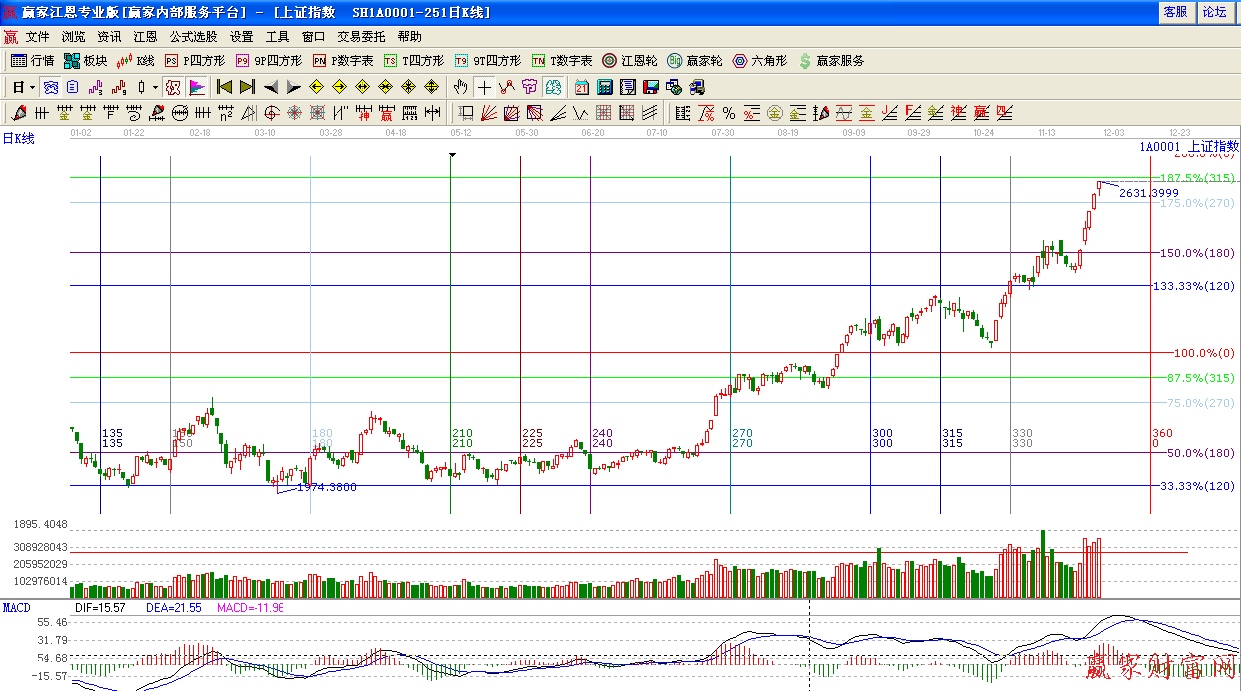Open the 公式选股 menu
Image resolution: width=1241 pixels, height=691 pixels.
pyautogui.click(x=193, y=36)
